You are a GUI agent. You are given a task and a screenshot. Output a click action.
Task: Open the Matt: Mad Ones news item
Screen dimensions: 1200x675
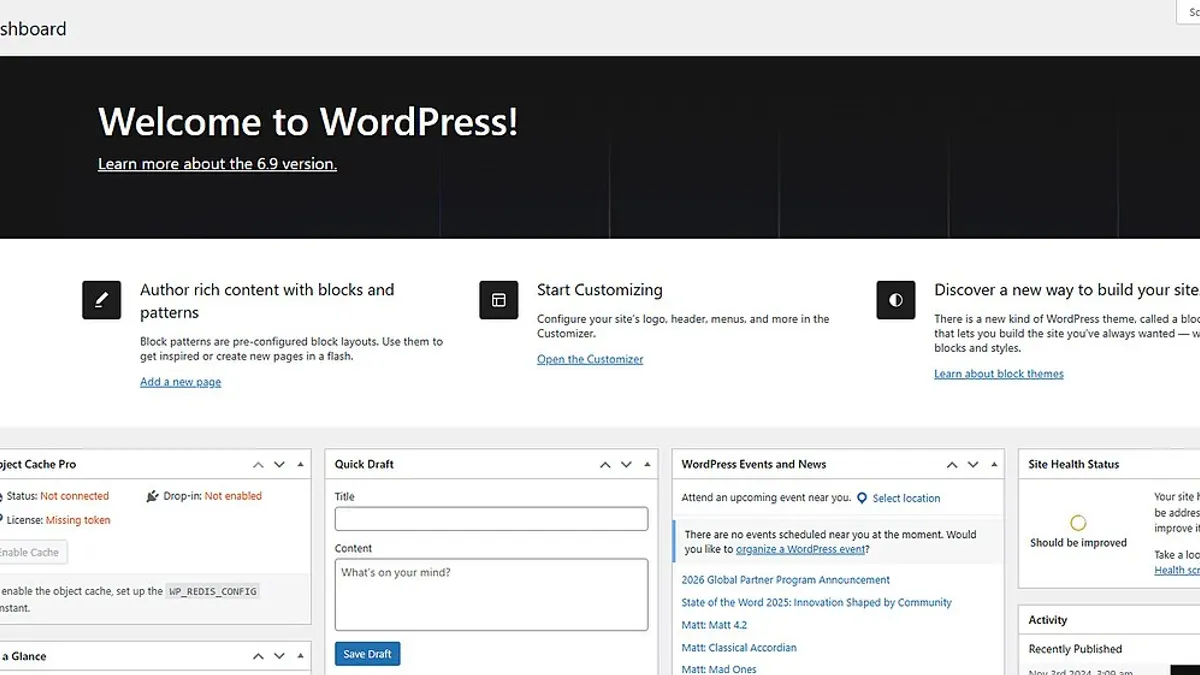pos(719,669)
